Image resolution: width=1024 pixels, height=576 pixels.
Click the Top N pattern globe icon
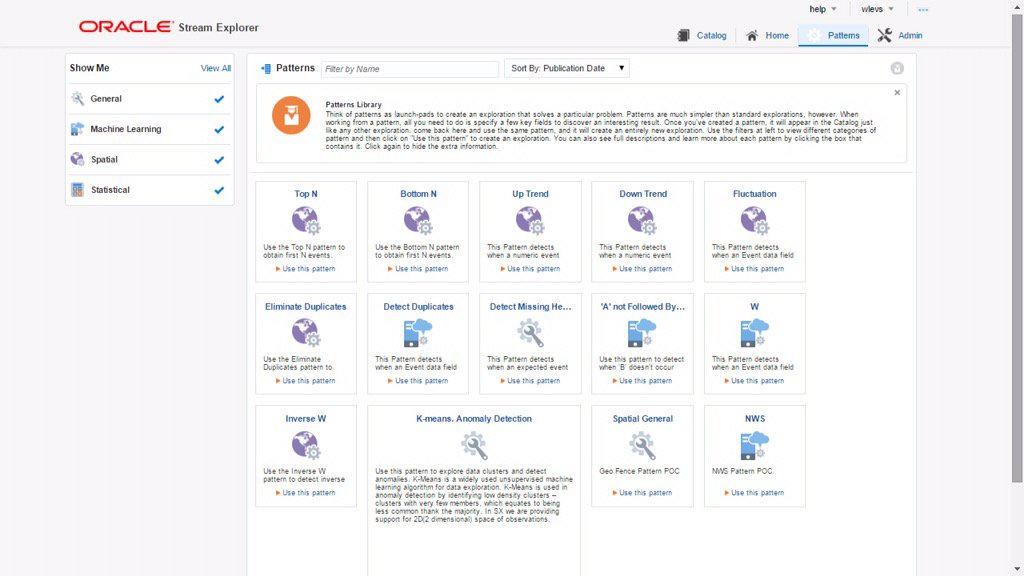[x=306, y=220]
